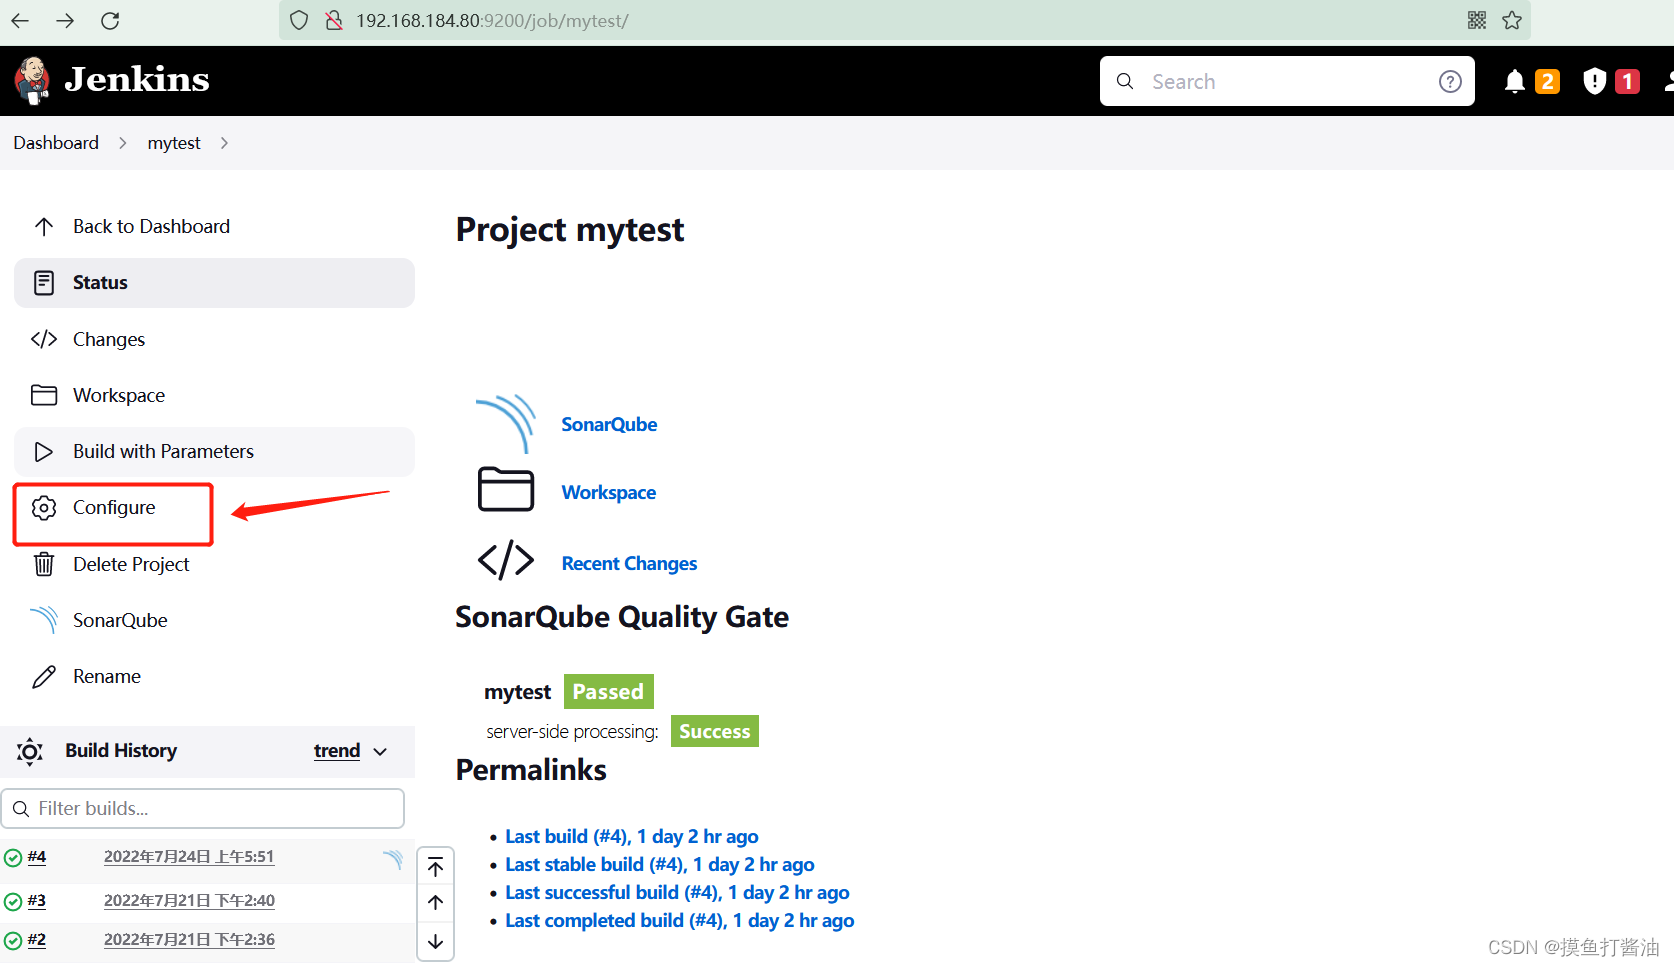Go back in browser history
The height and width of the screenshot is (966, 1674).
(20, 20)
